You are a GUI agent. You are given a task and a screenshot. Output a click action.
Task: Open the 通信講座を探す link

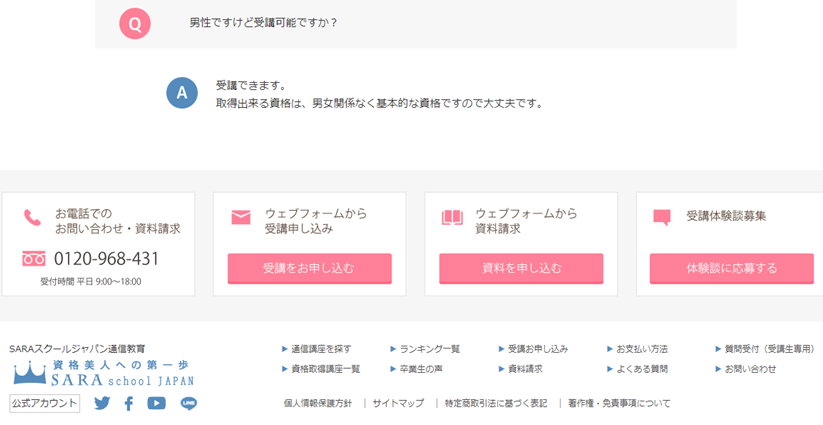pos(321,349)
